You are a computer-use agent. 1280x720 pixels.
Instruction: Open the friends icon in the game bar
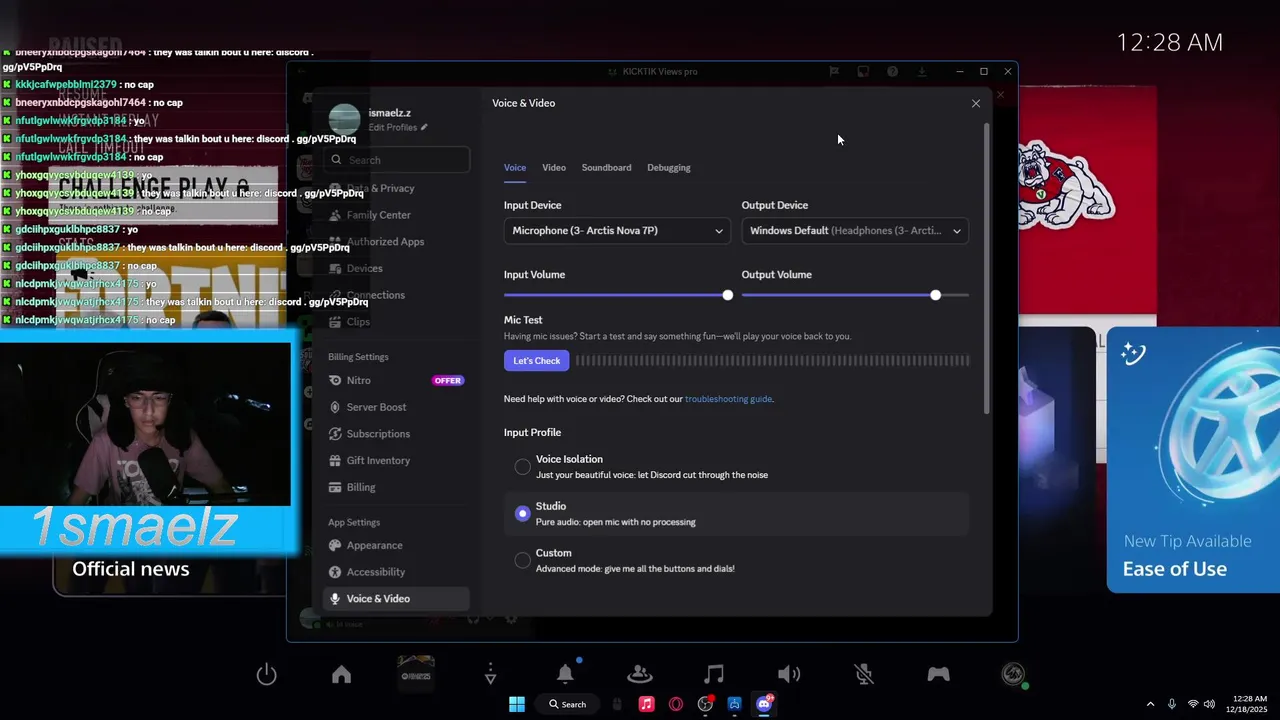tap(640, 675)
